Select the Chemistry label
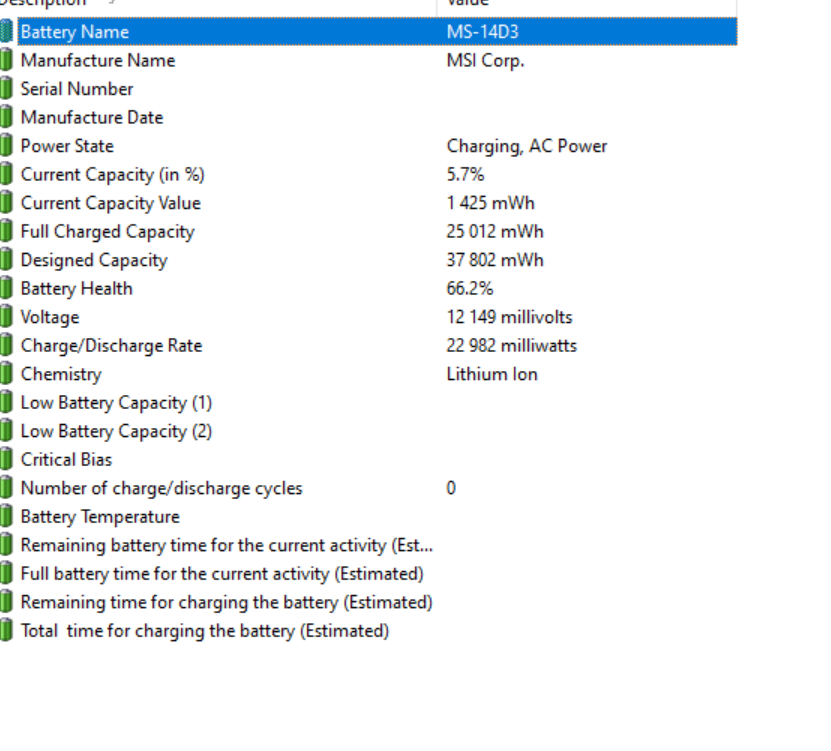Screen dimensions: 831x751 tap(61, 375)
